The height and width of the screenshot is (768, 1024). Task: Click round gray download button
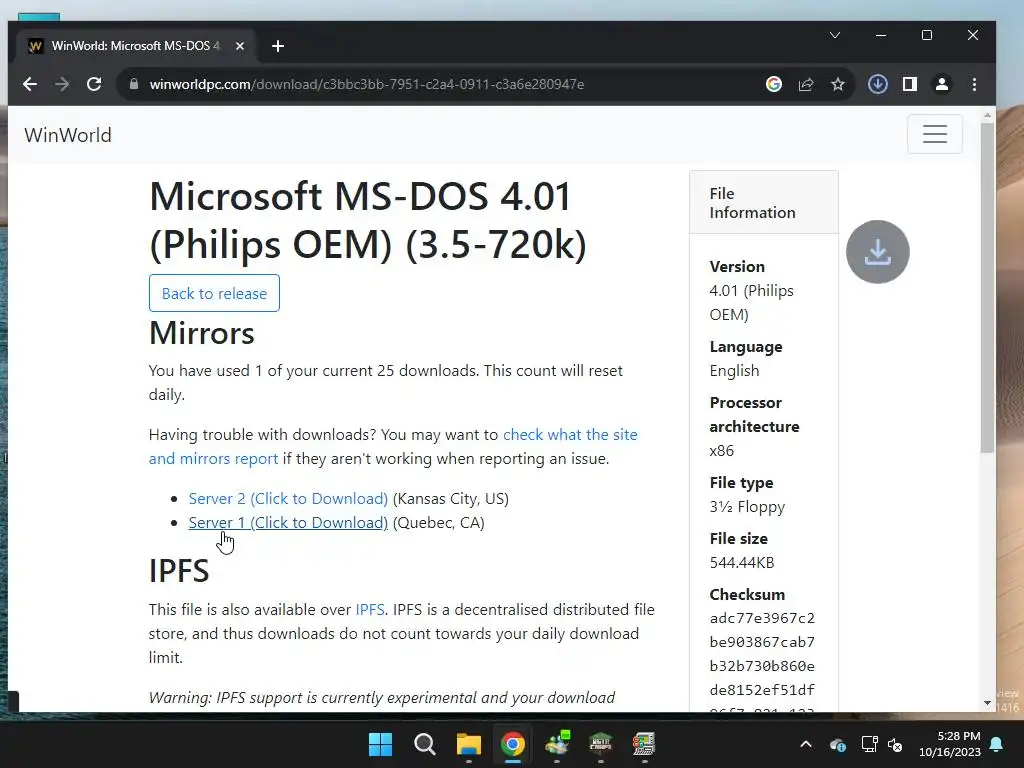[878, 252]
